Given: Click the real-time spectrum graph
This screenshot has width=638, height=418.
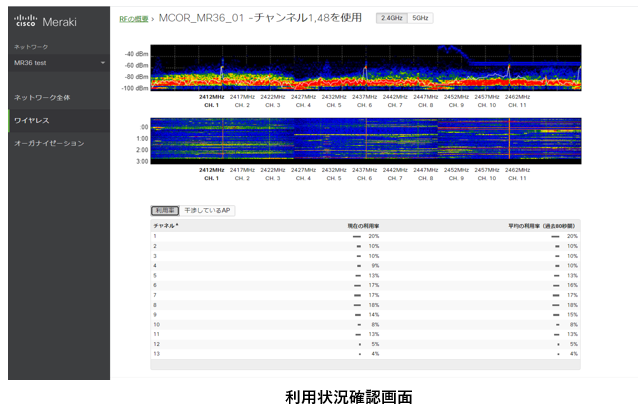Looking at the screenshot, I should coord(366,68).
